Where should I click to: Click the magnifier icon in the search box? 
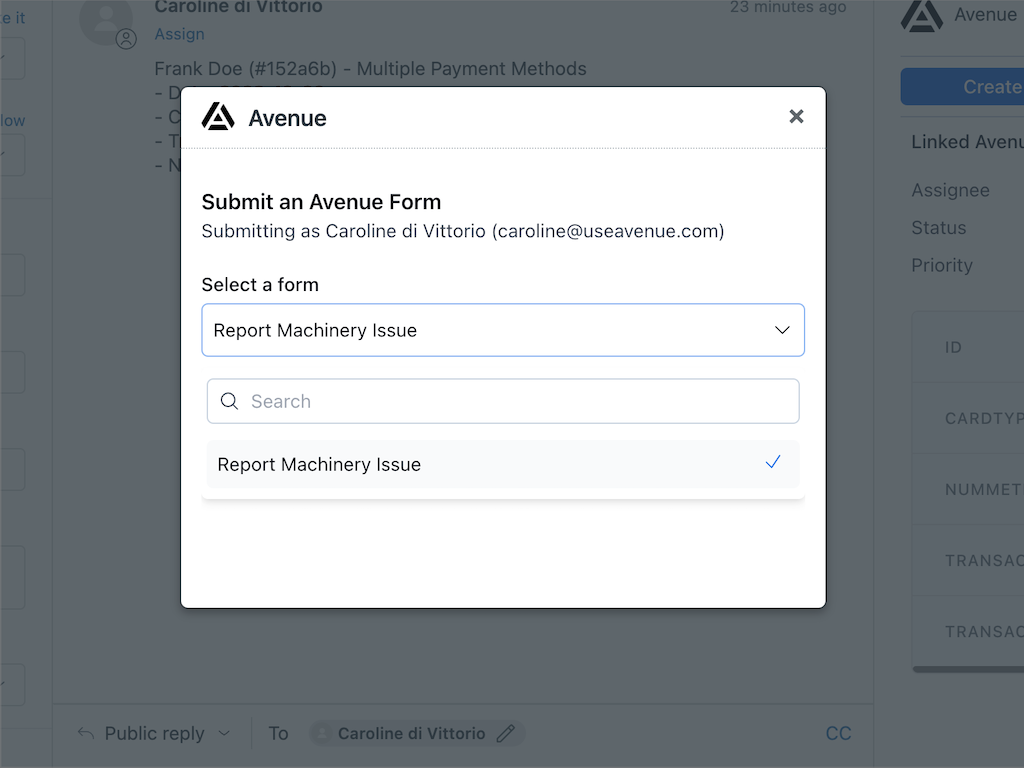pos(229,401)
